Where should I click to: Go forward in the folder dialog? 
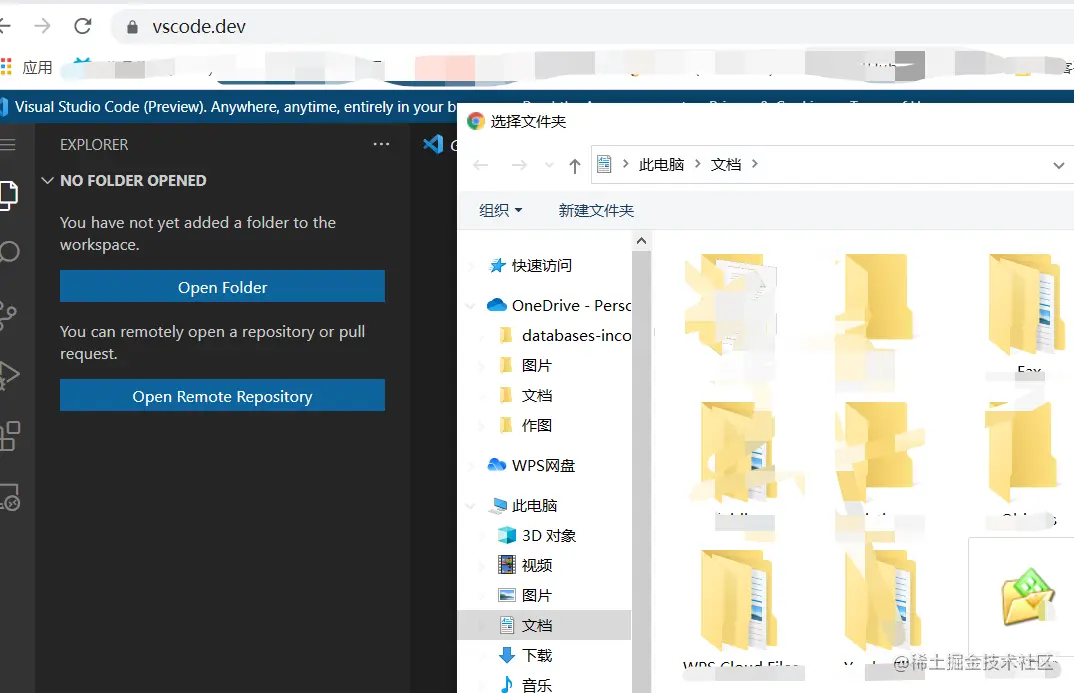pos(519,165)
